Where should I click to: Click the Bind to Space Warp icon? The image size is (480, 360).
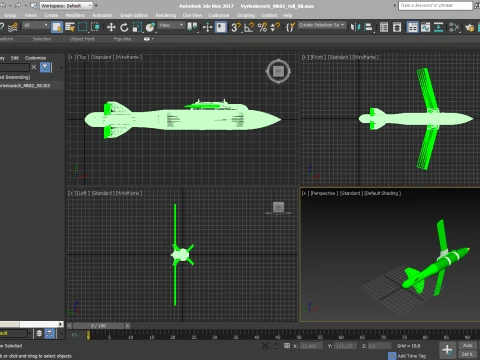pyautogui.click(x=13, y=27)
